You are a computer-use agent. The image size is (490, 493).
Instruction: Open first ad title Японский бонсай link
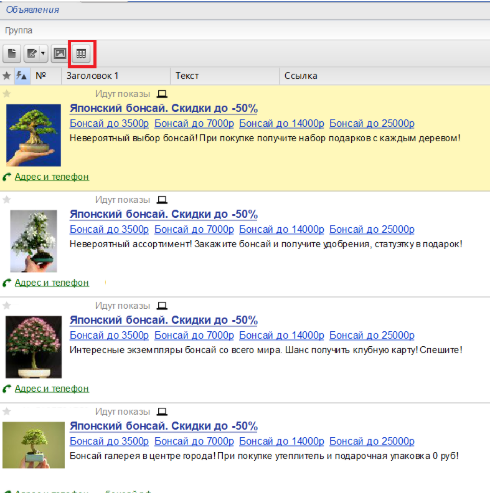164,109
